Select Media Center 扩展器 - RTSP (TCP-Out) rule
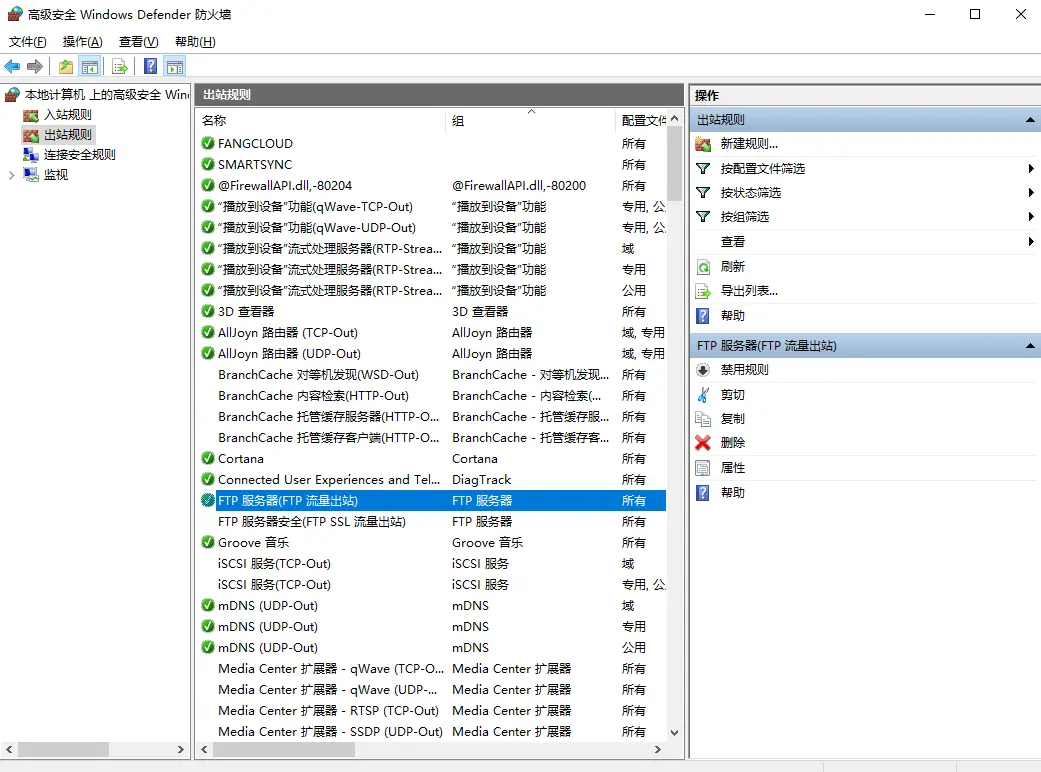This screenshot has width=1041, height=772. click(x=432, y=711)
